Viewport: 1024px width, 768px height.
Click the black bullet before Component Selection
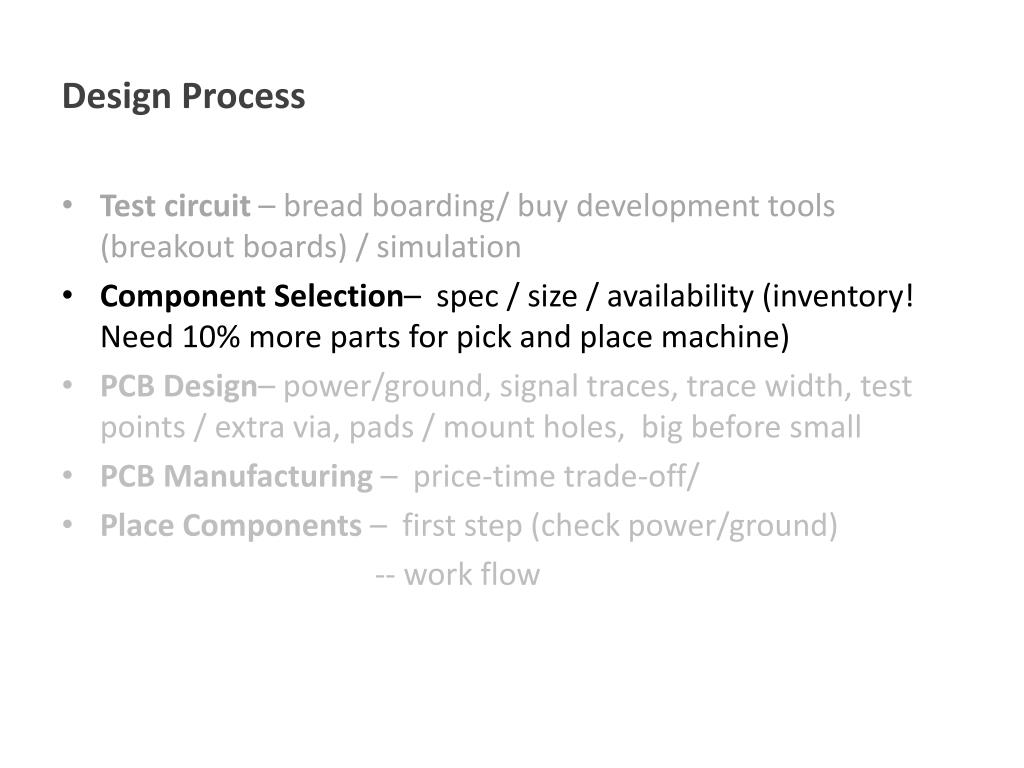[67, 296]
